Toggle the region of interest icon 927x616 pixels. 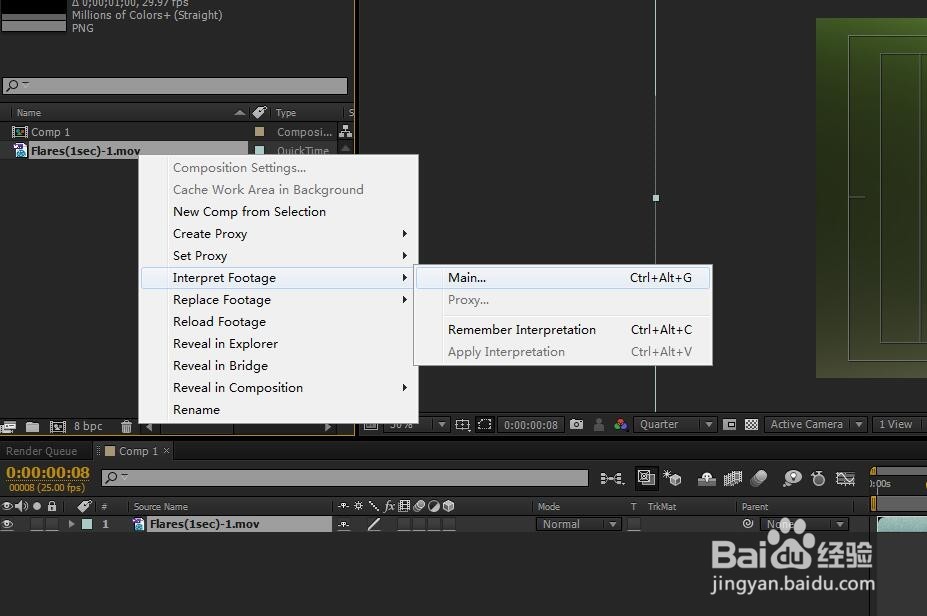point(484,424)
